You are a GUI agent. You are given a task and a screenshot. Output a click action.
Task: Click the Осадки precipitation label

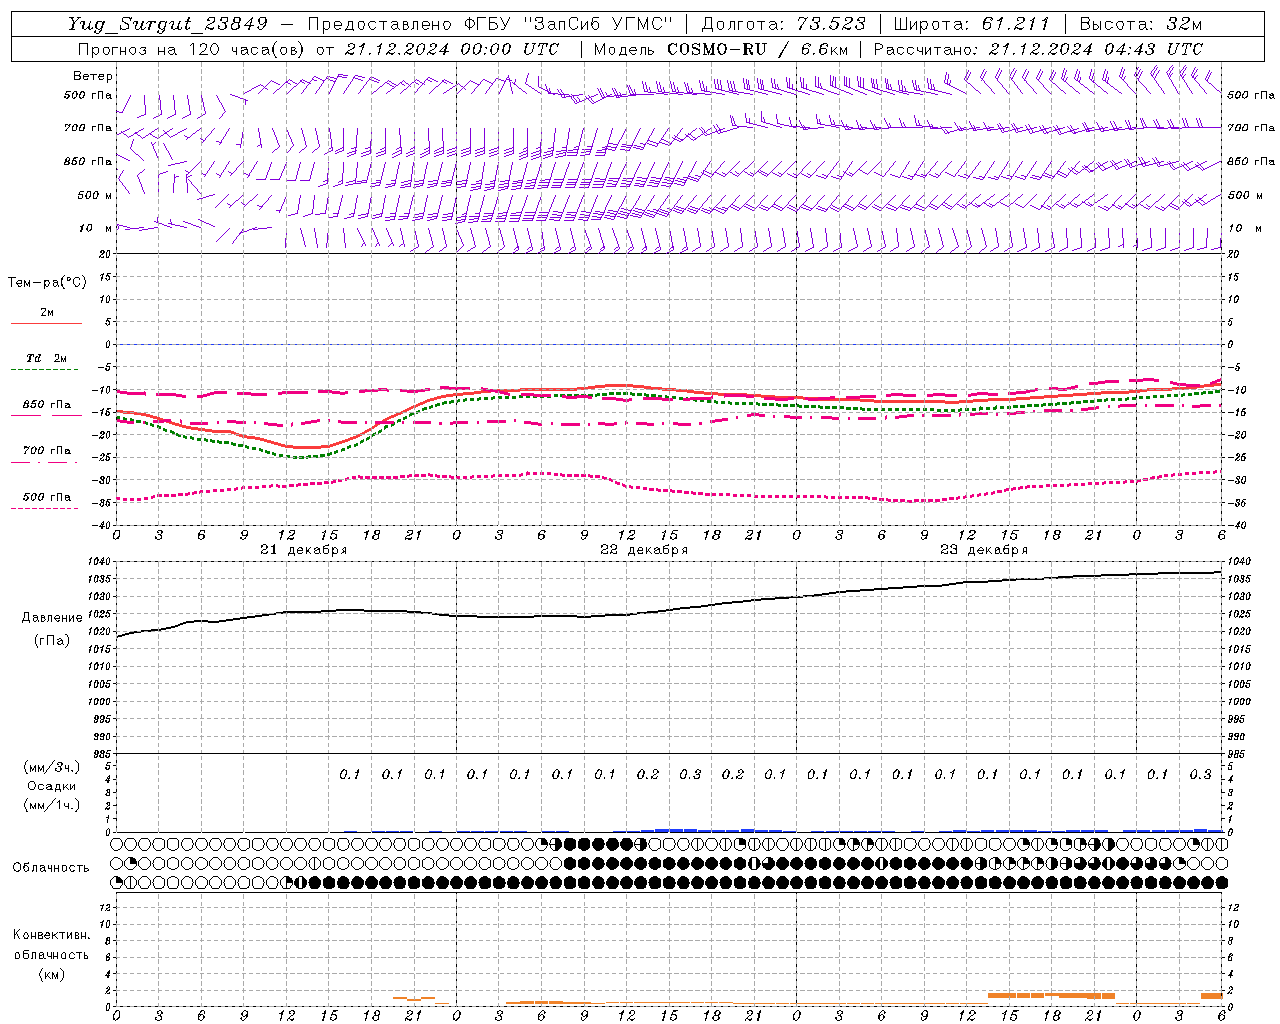point(51,786)
